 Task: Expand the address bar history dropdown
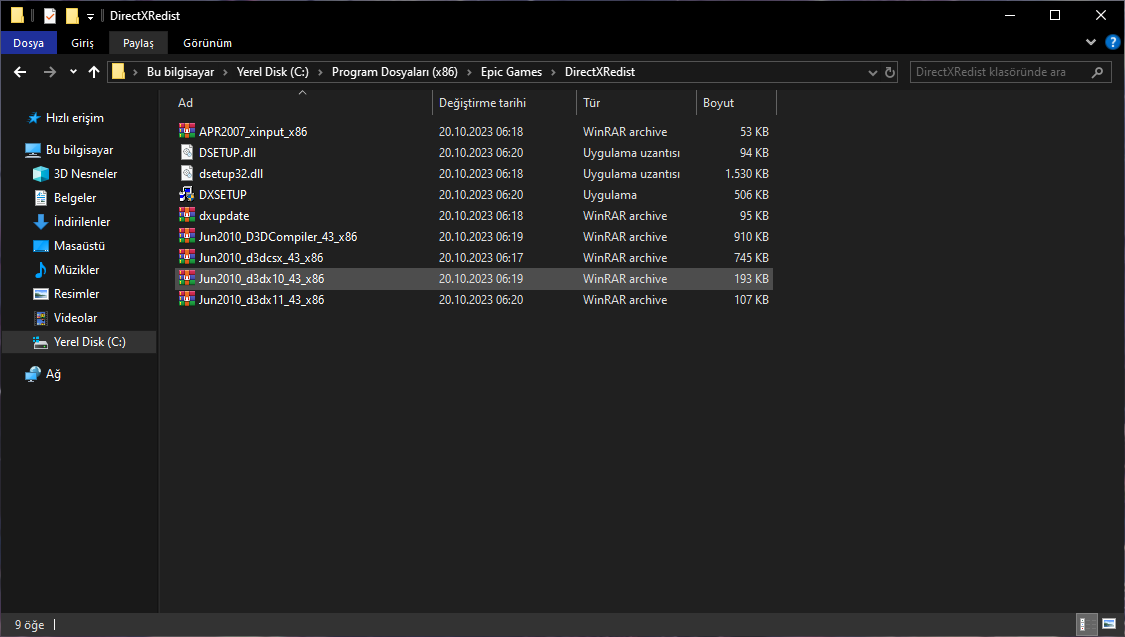tap(872, 72)
